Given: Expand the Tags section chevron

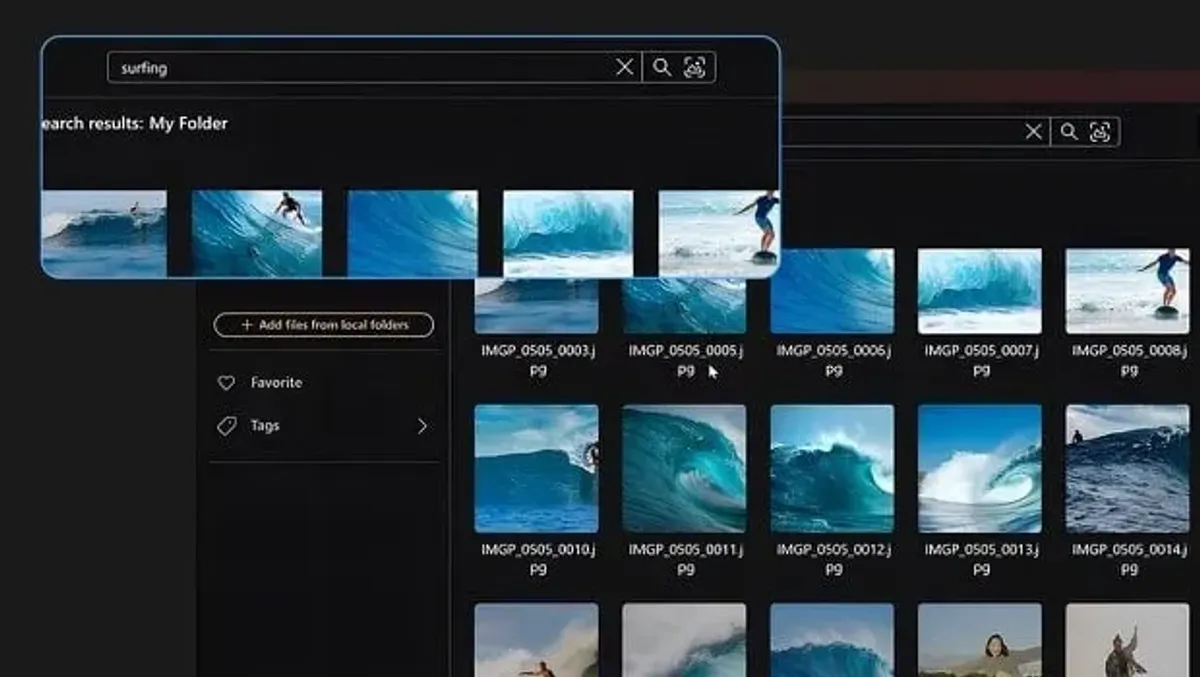Looking at the screenshot, I should click(x=422, y=426).
